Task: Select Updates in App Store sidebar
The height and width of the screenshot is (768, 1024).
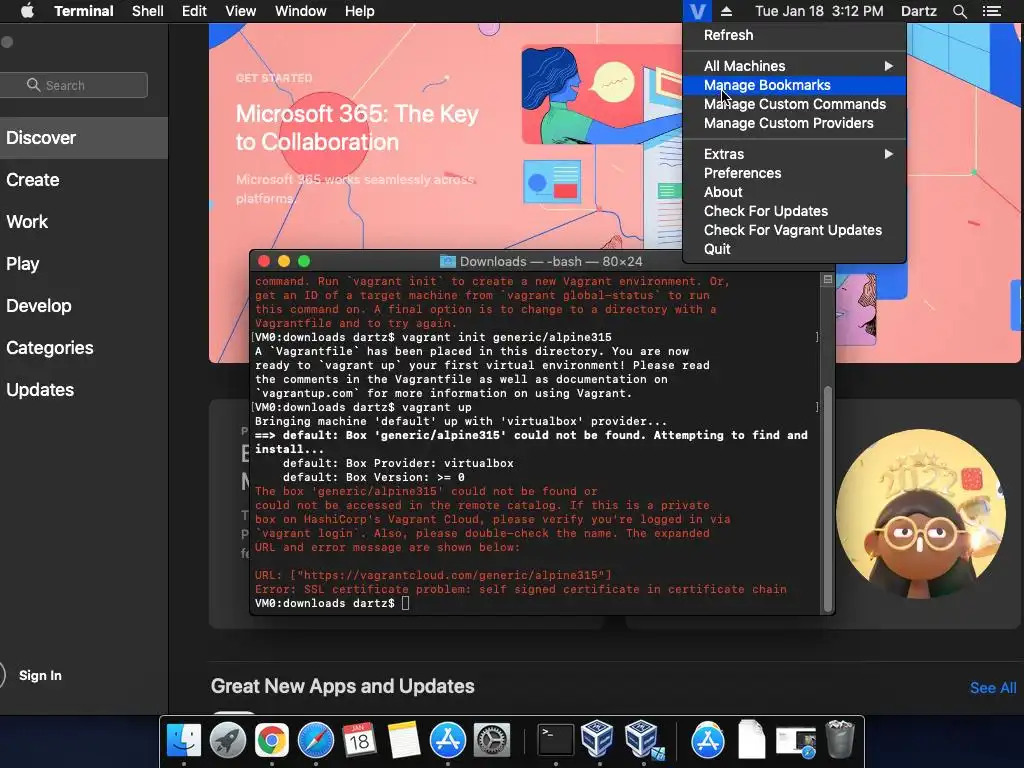Action: (84, 390)
